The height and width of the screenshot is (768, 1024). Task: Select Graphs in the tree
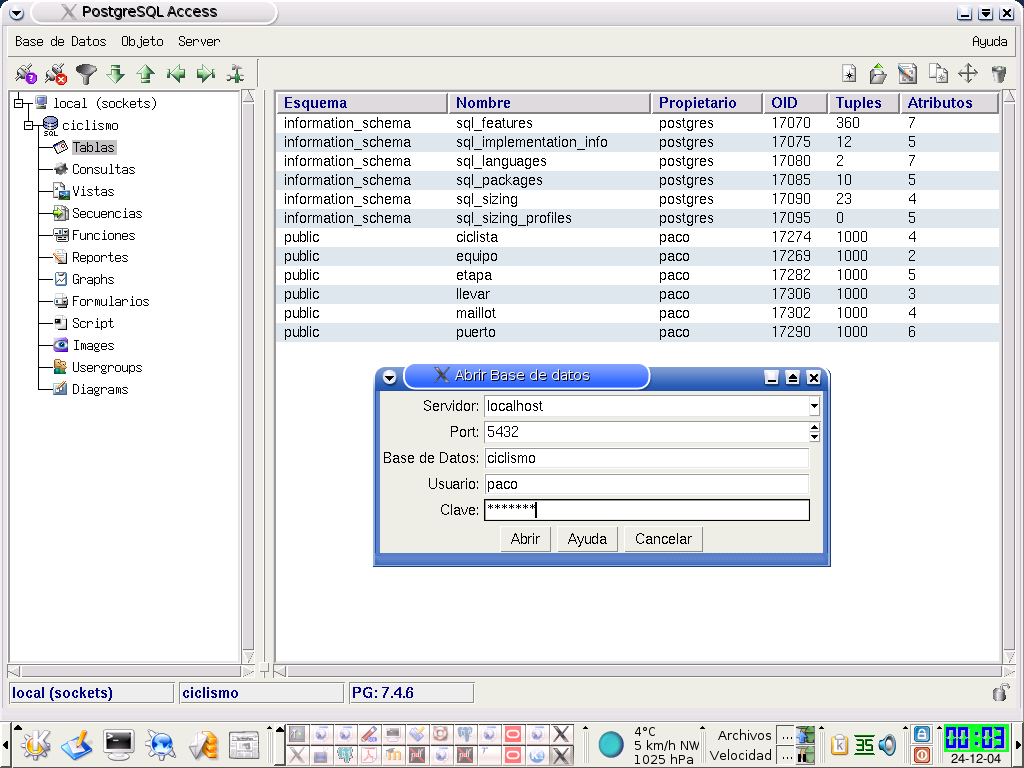[x=93, y=280]
